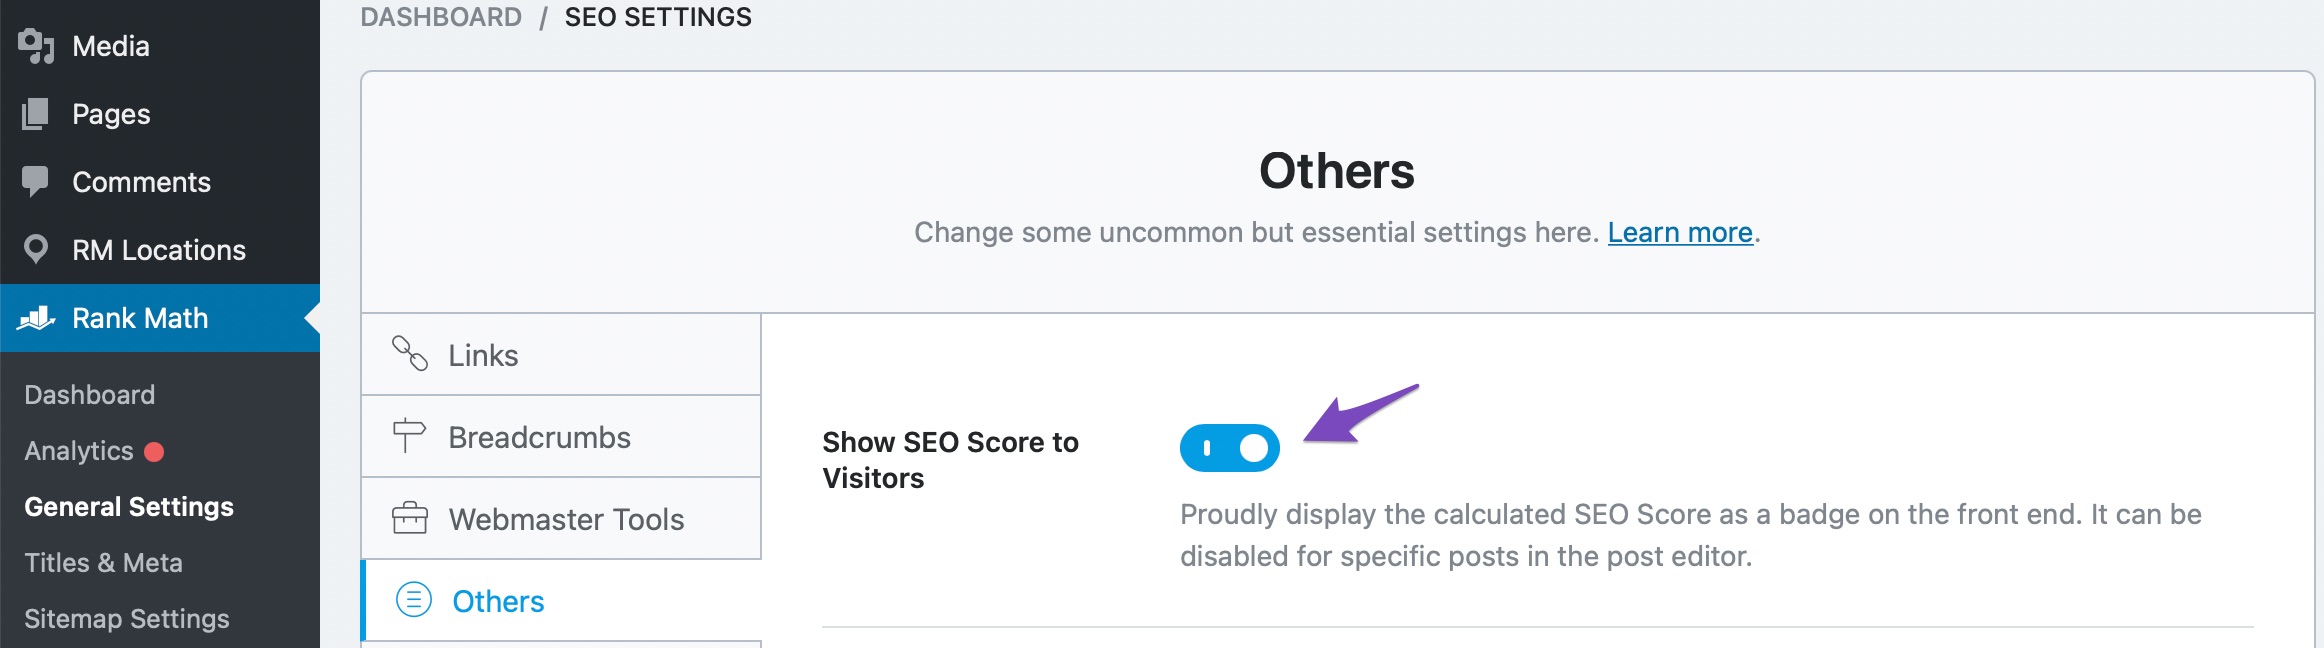Image resolution: width=2324 pixels, height=648 pixels.
Task: Disable Show SEO Score to Visitors toggle
Action: click(1229, 448)
